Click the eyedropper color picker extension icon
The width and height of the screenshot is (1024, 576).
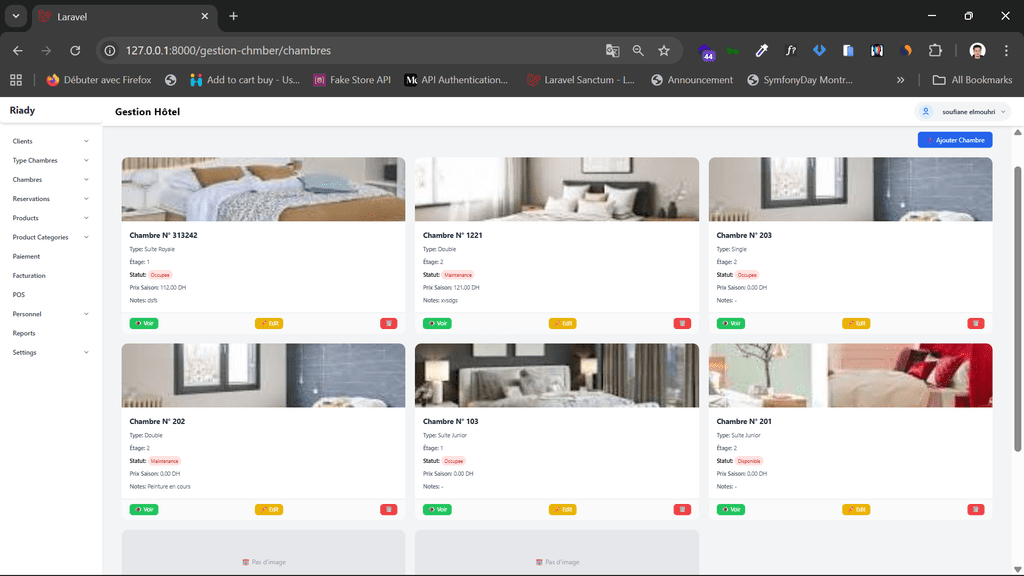(761, 50)
